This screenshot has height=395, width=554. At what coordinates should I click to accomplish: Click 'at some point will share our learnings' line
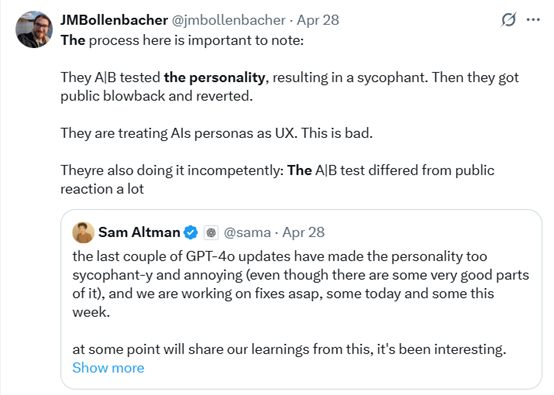point(289,349)
